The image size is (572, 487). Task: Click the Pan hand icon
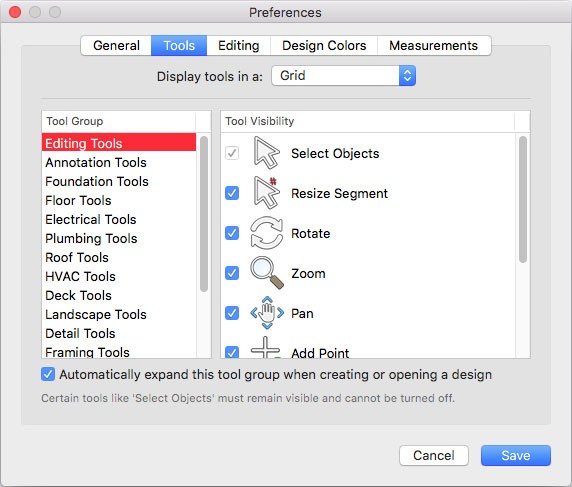click(267, 313)
